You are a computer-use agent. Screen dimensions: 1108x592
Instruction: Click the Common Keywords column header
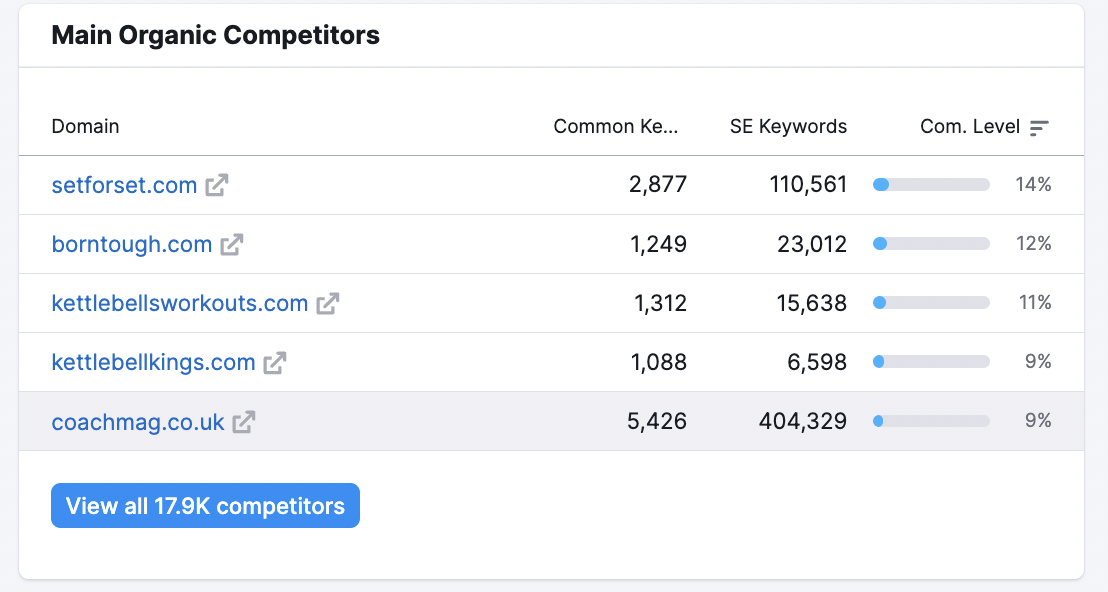click(616, 127)
